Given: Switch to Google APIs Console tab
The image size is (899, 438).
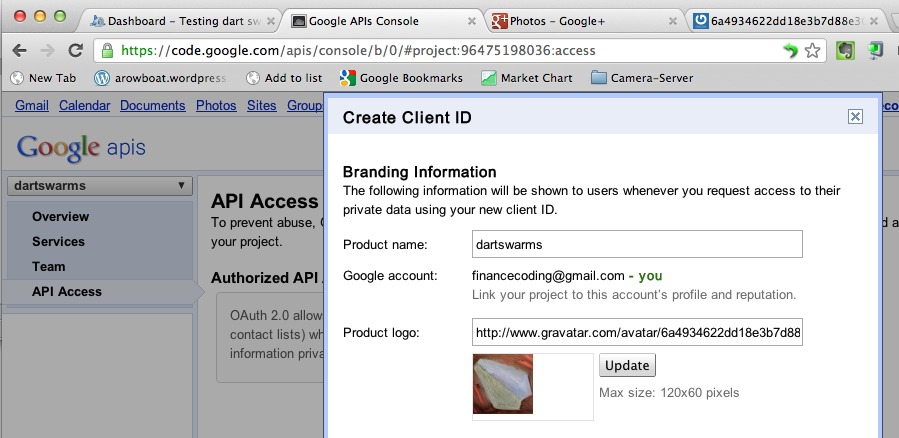Looking at the screenshot, I should [x=384, y=21].
